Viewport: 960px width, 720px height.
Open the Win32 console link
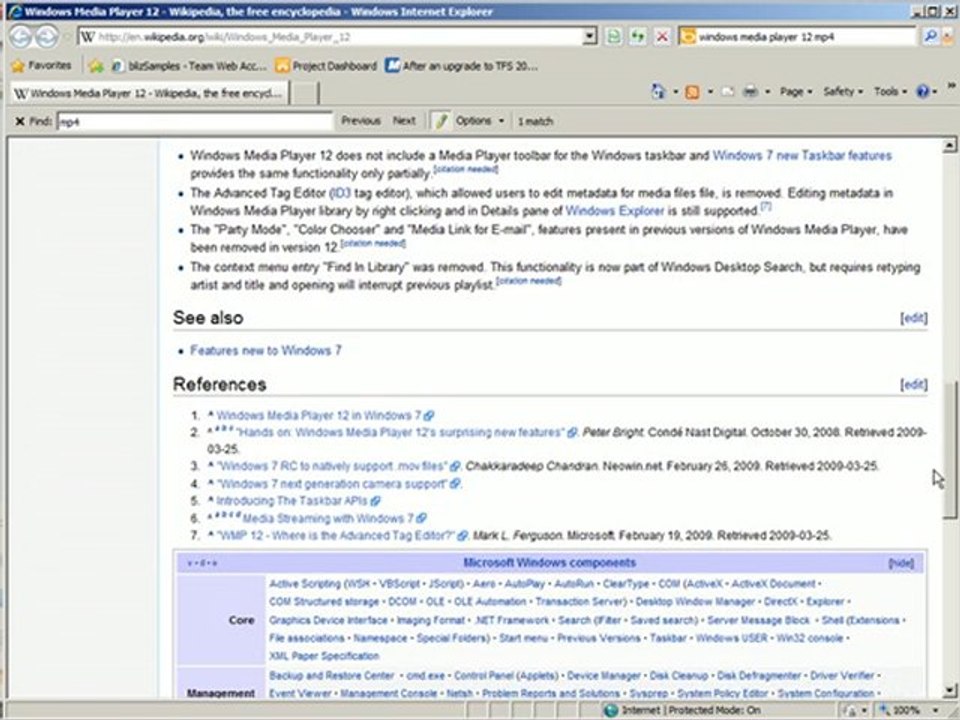click(809, 638)
